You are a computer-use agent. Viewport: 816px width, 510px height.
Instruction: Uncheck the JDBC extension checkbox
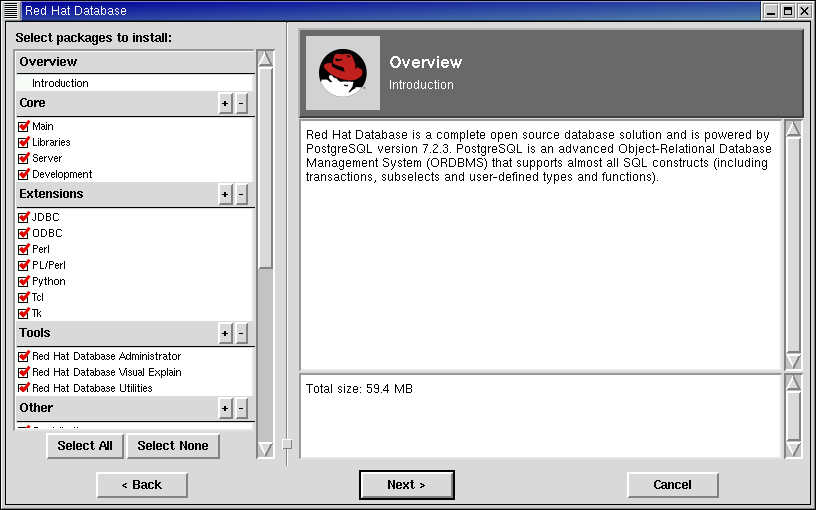pyautogui.click(x=23, y=217)
